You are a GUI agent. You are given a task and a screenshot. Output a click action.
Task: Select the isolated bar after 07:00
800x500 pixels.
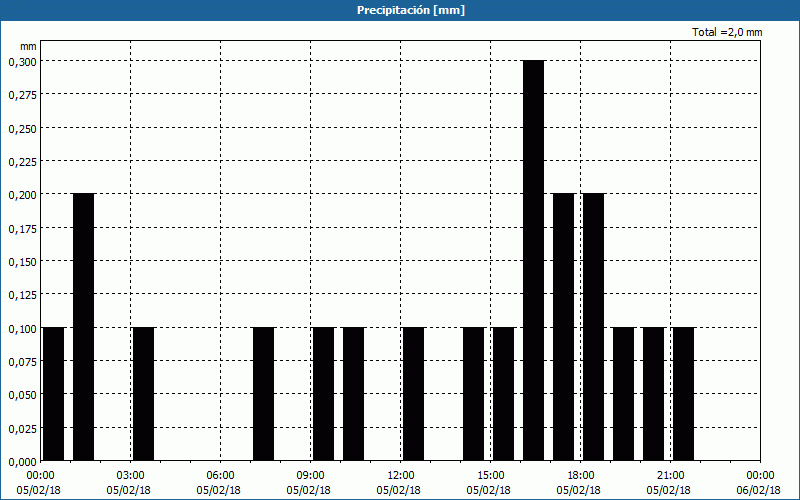coord(264,394)
